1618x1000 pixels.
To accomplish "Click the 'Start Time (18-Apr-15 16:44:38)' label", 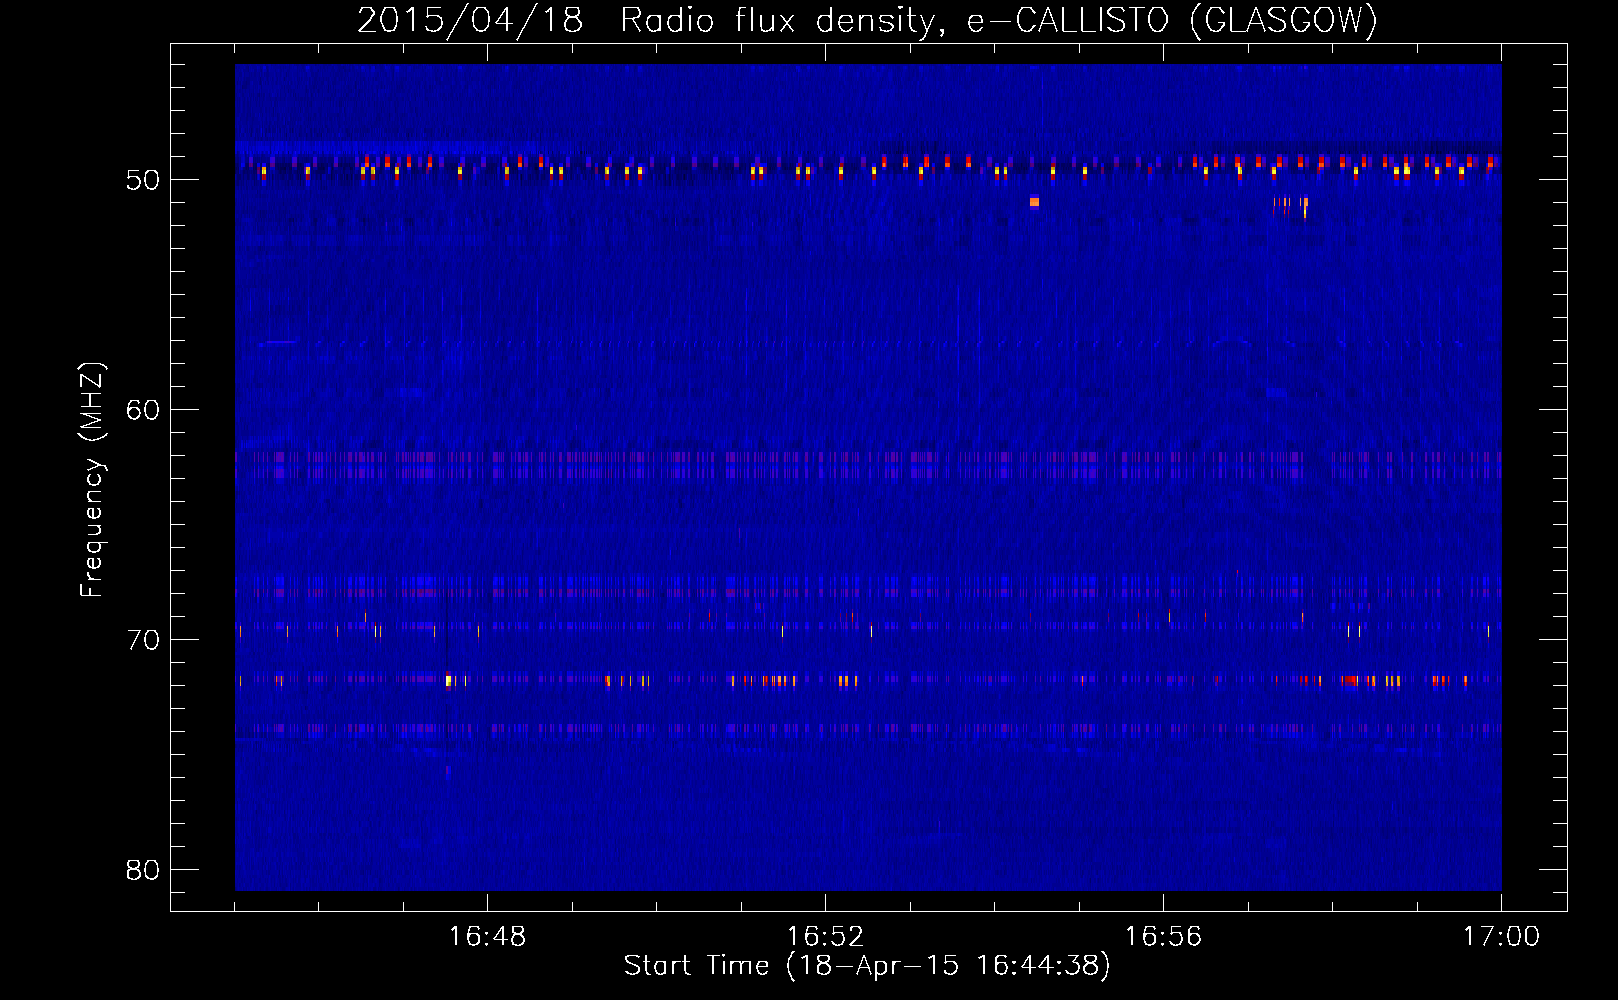I will coord(867,965).
